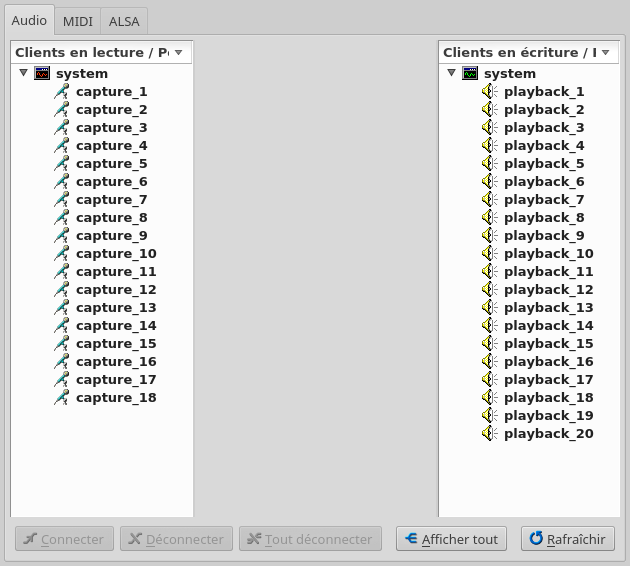630x566 pixels.
Task: Select the playback_4 port
Action: (544, 145)
